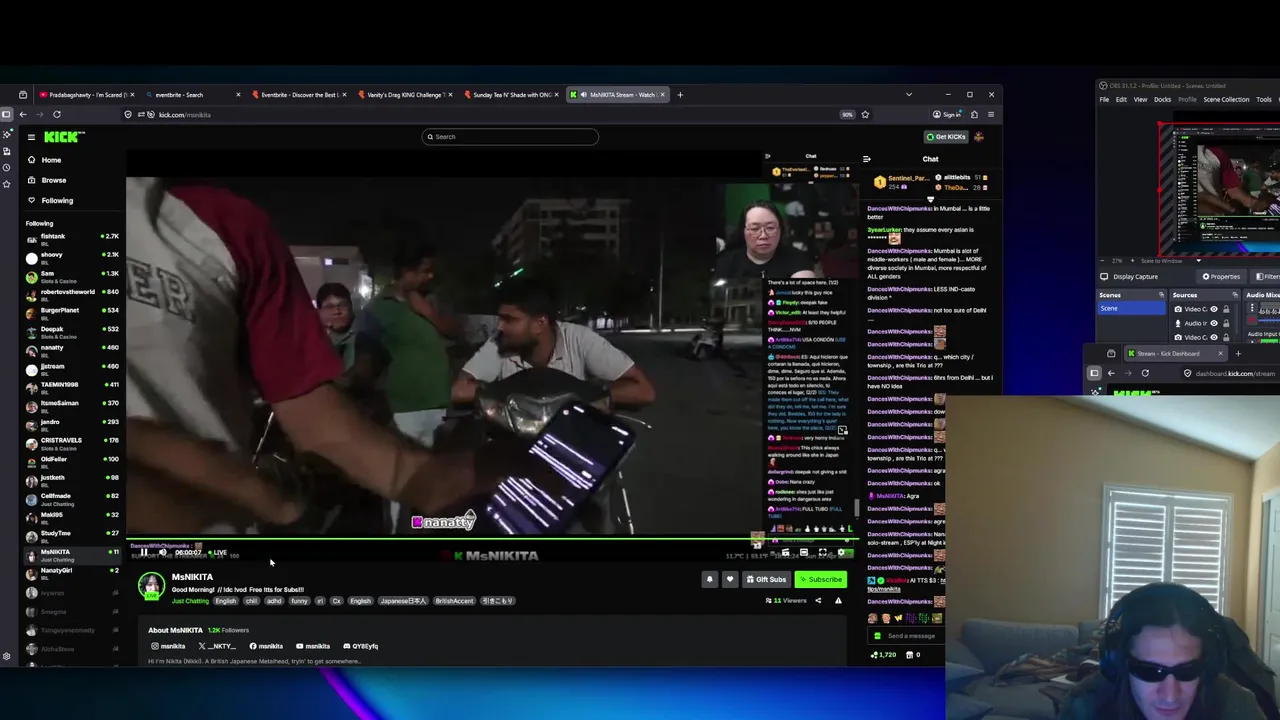Open BurgerPlanet channel in sidebar

pyautogui.click(x=72, y=312)
